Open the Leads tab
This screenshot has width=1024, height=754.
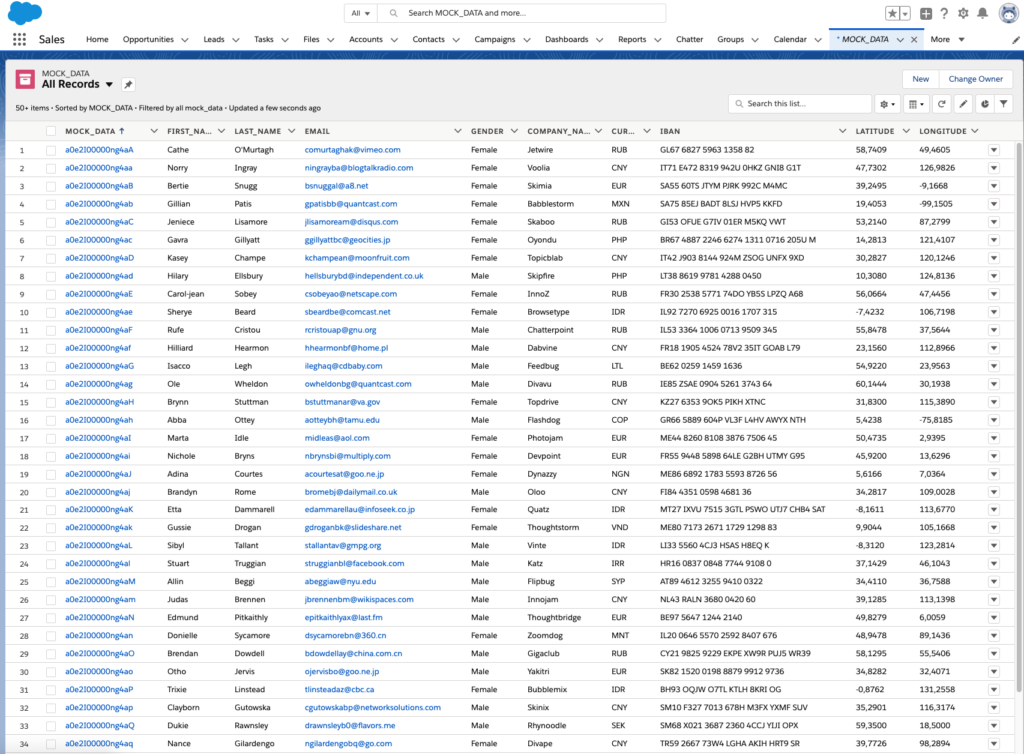[x=214, y=40]
